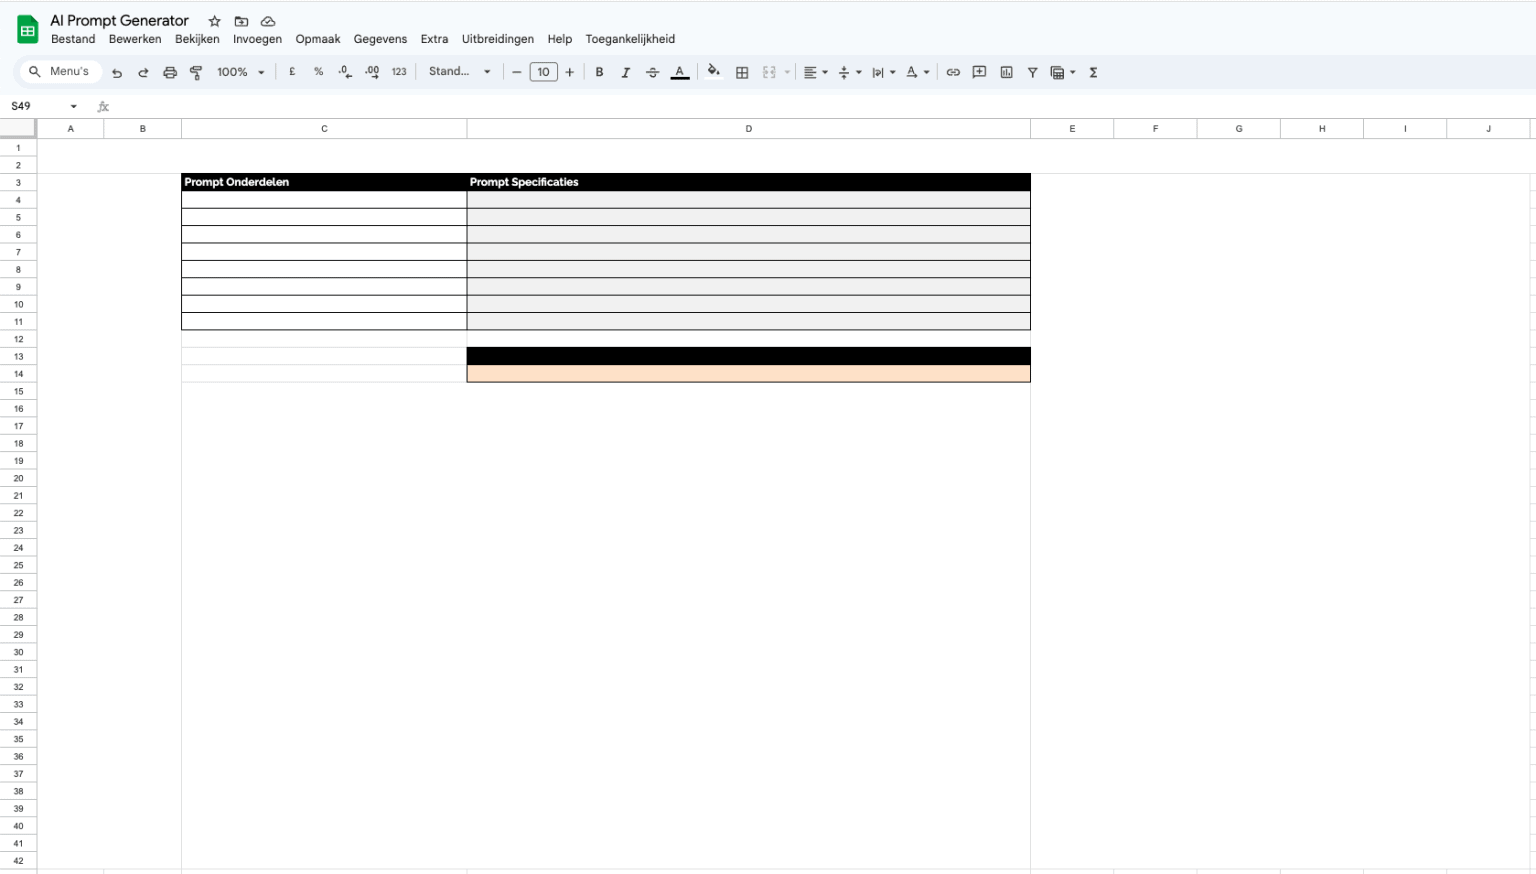1536x874 pixels.
Task: Toggle italic formatting
Action: (x=625, y=71)
